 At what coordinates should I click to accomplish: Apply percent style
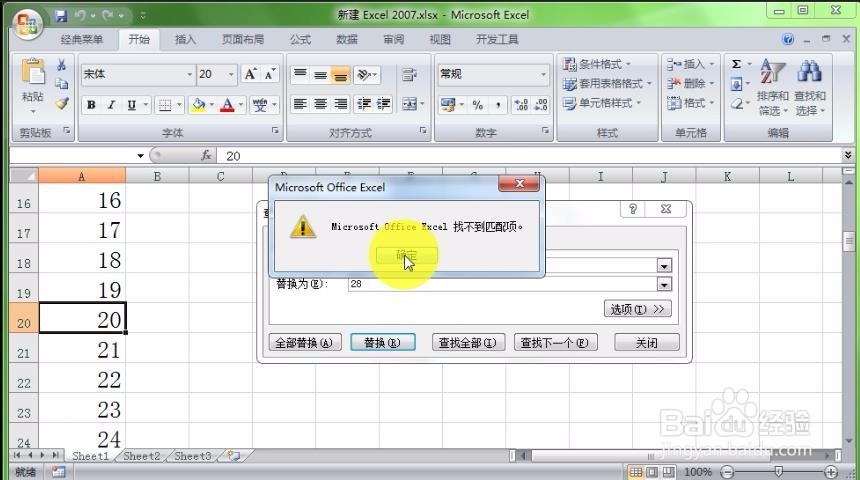coord(478,104)
